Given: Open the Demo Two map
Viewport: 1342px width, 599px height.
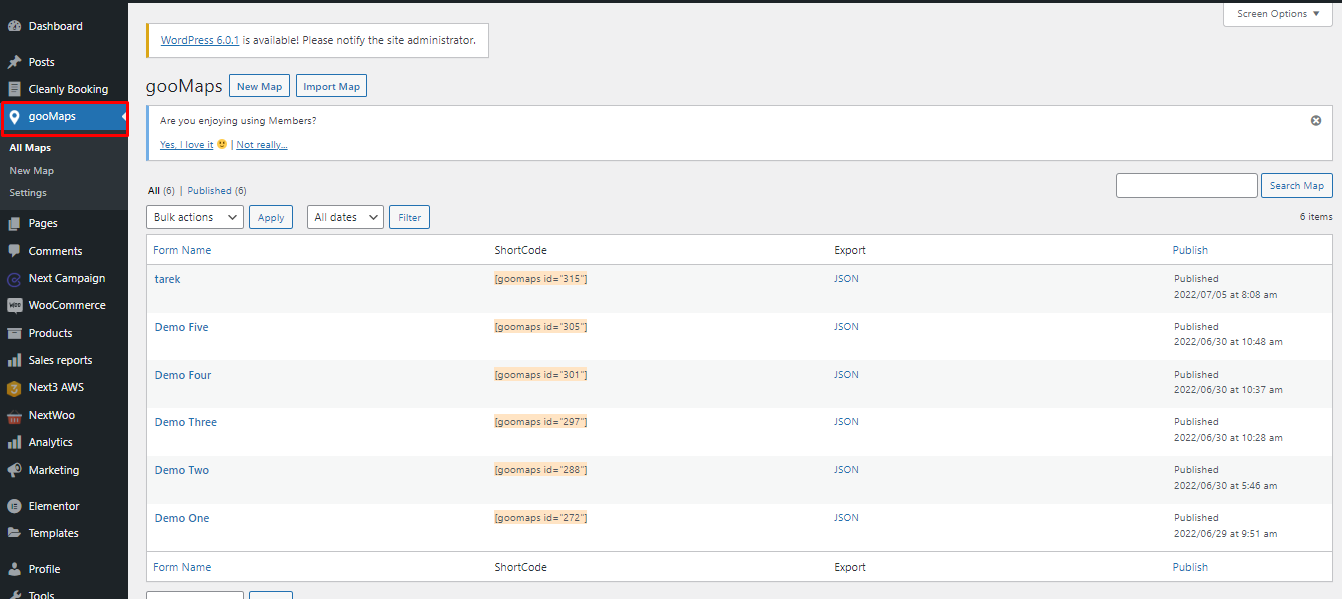Looking at the screenshot, I should 182,470.
